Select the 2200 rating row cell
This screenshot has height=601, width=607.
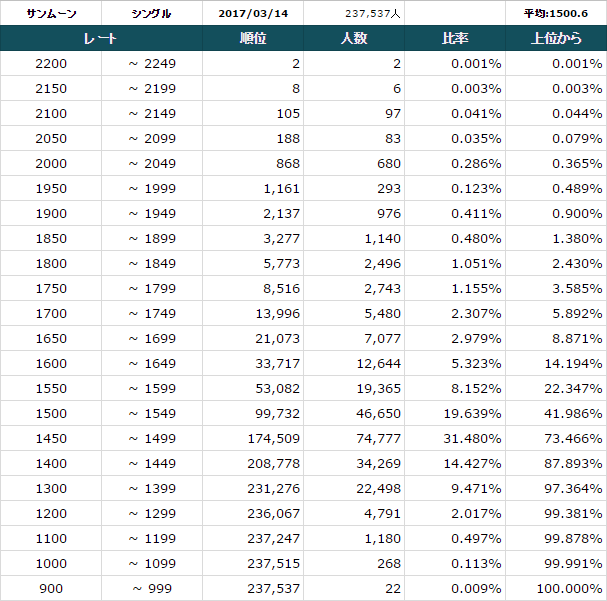(51, 63)
